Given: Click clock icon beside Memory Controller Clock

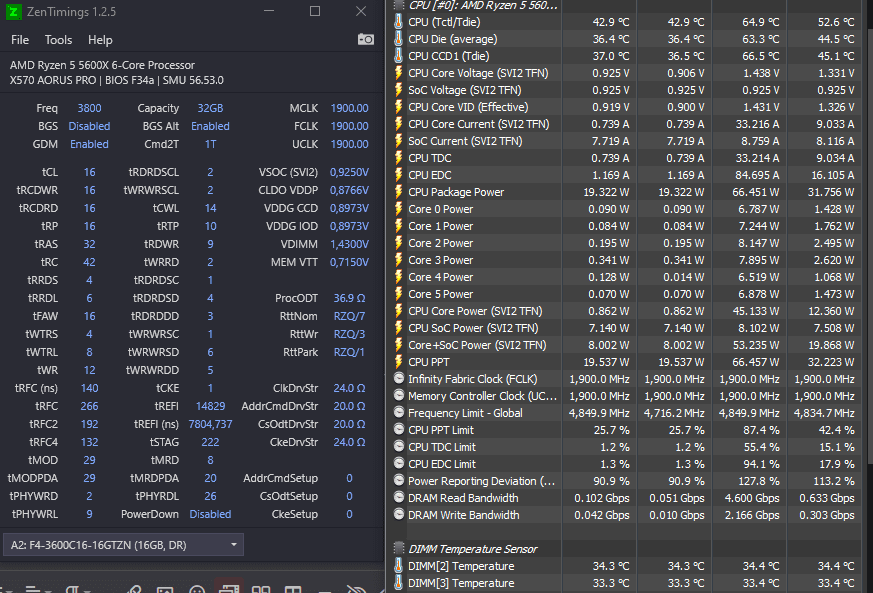Looking at the screenshot, I should 399,396.
